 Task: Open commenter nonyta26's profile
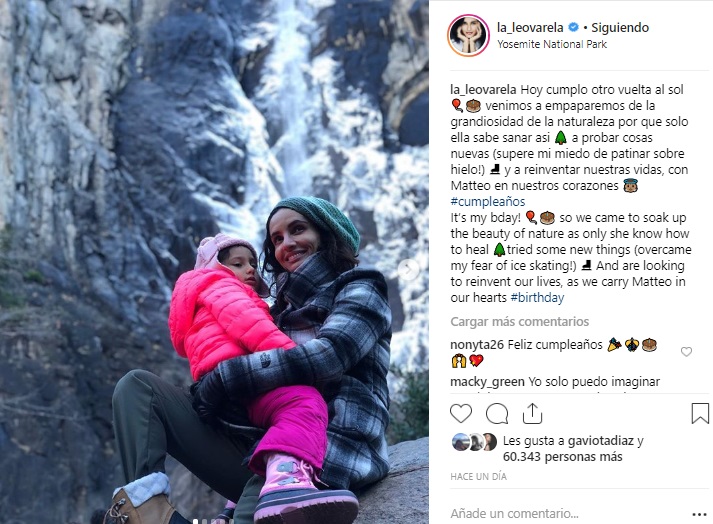(477, 345)
